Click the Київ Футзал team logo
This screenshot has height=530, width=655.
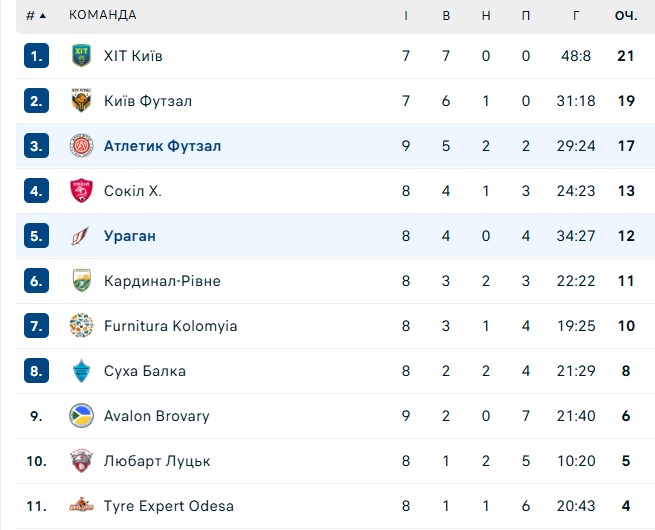point(81,101)
